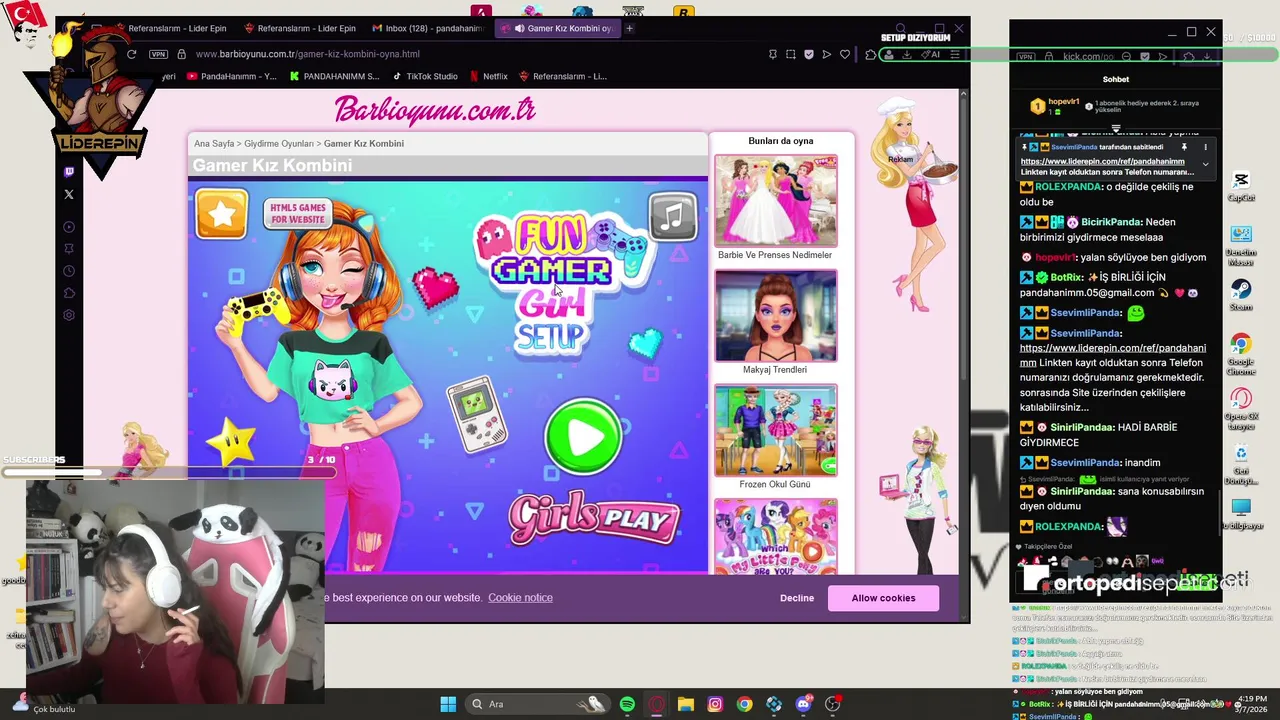
Task: Click SinirliPandaa username saying HADİ BARBİE
Action: click(x=1082, y=427)
